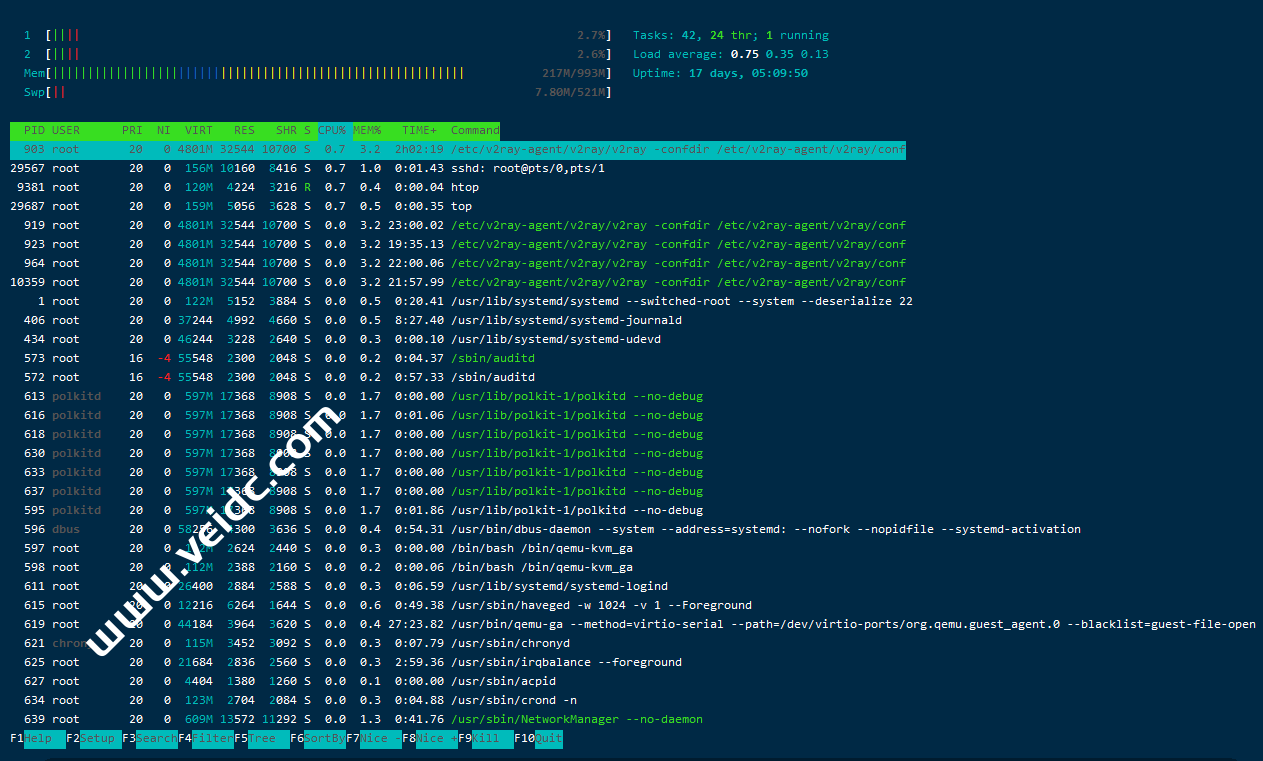
Task: Sort by VIRT column header
Action: [x=199, y=130]
